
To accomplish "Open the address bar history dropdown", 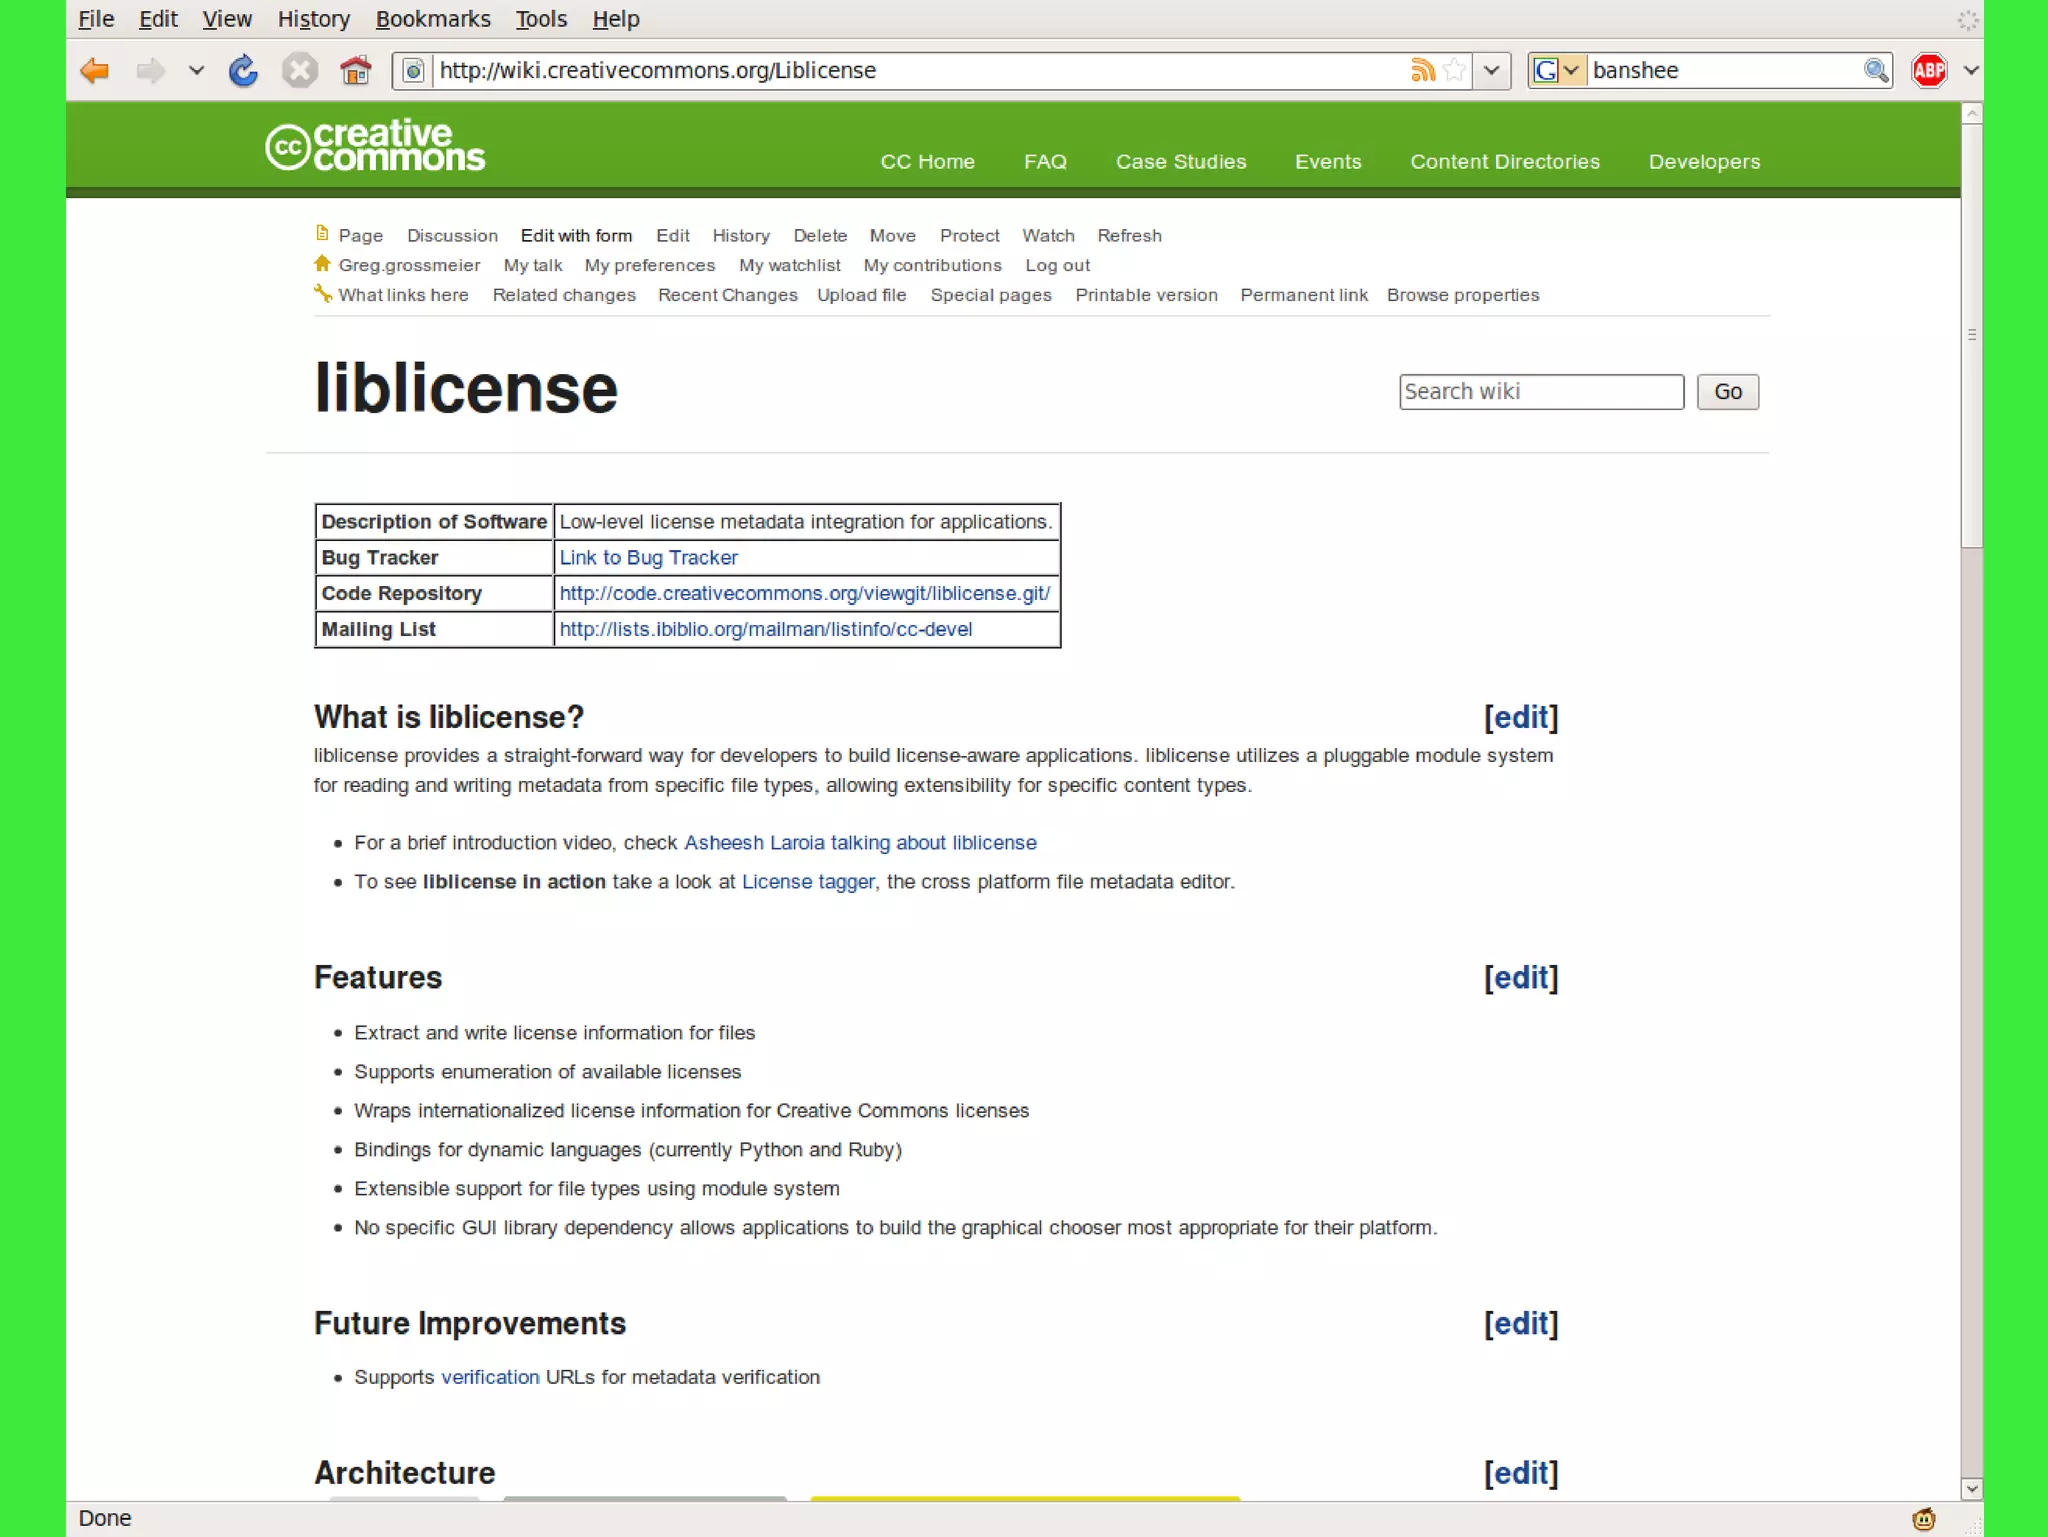I will (1491, 70).
